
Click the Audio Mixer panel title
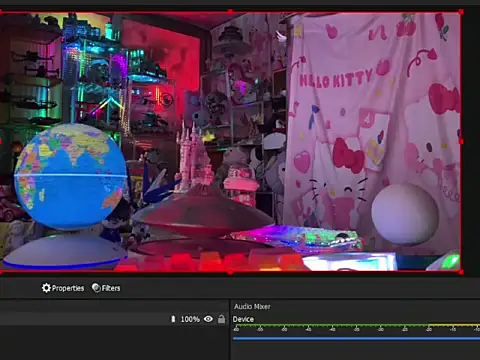click(252, 306)
